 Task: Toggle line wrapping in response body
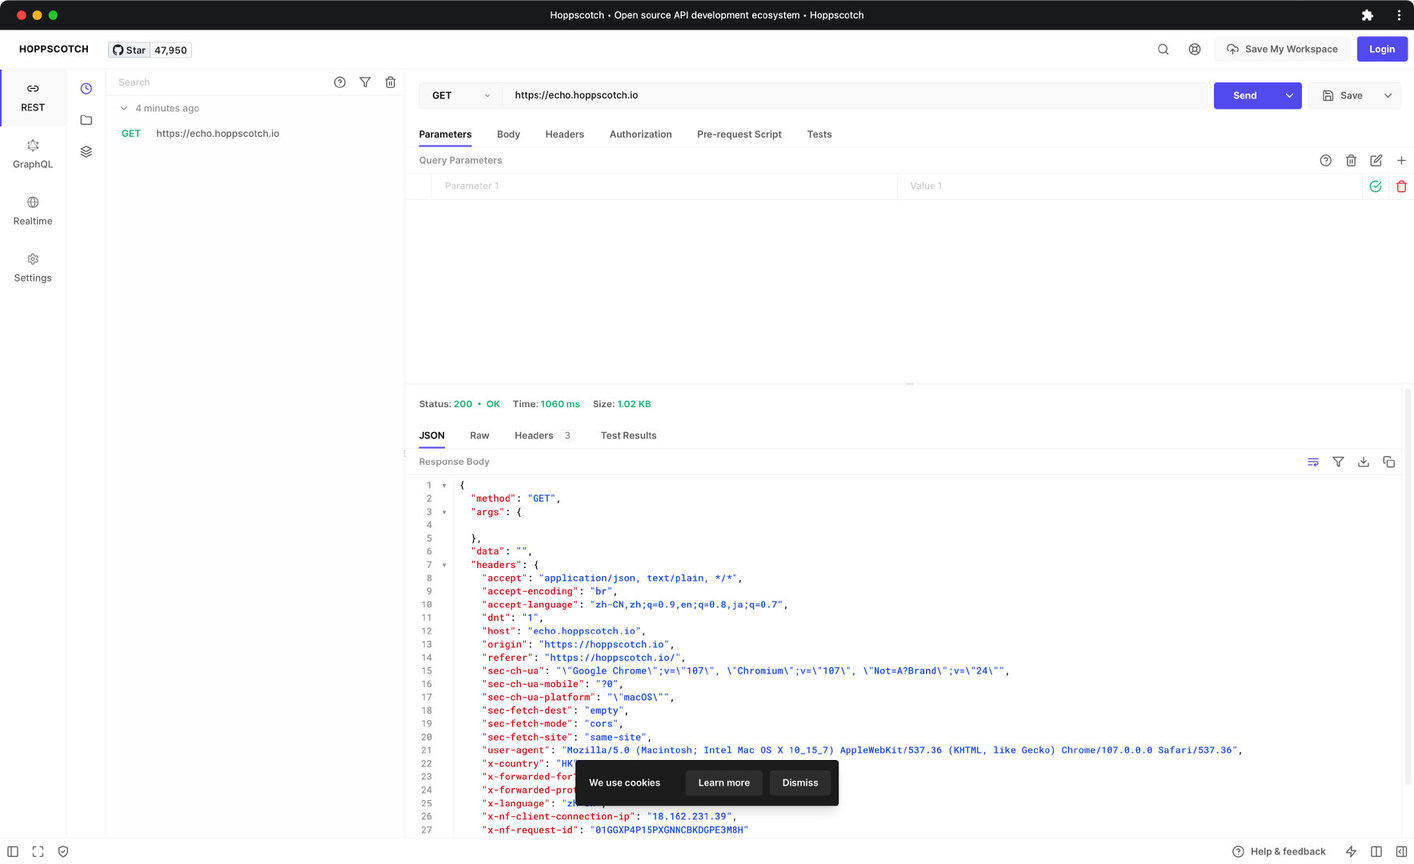[1313, 462]
